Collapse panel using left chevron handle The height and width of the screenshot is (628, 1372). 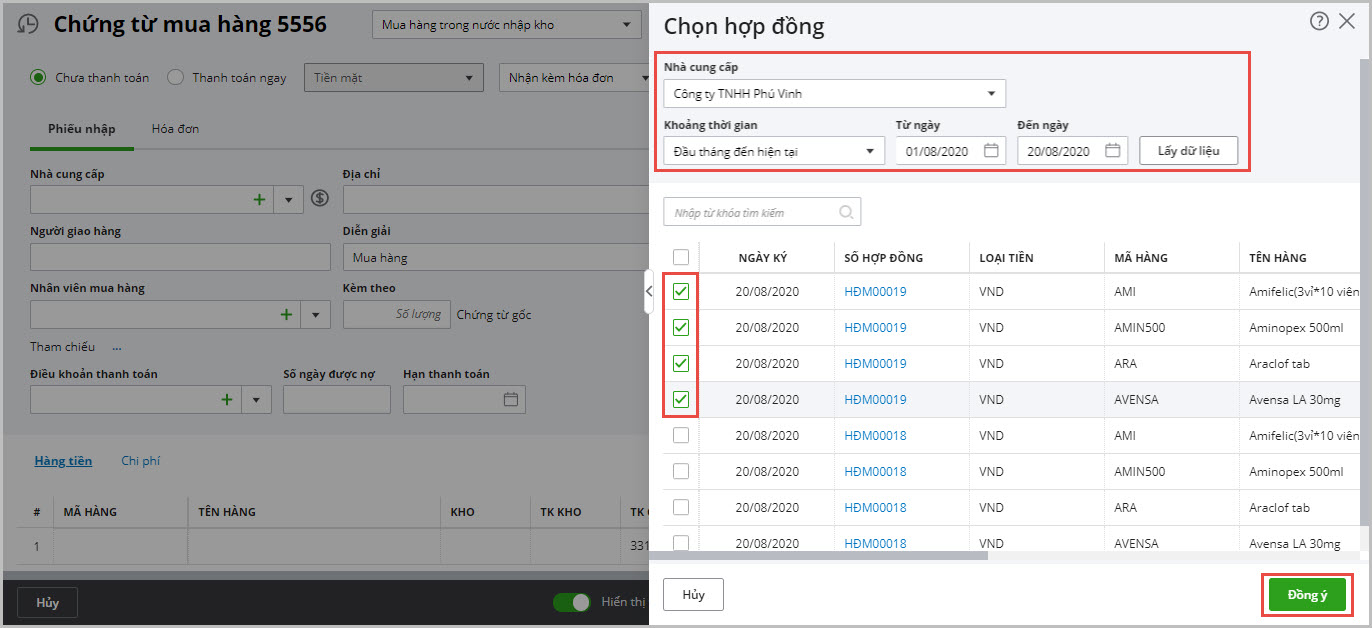pyautogui.click(x=648, y=291)
